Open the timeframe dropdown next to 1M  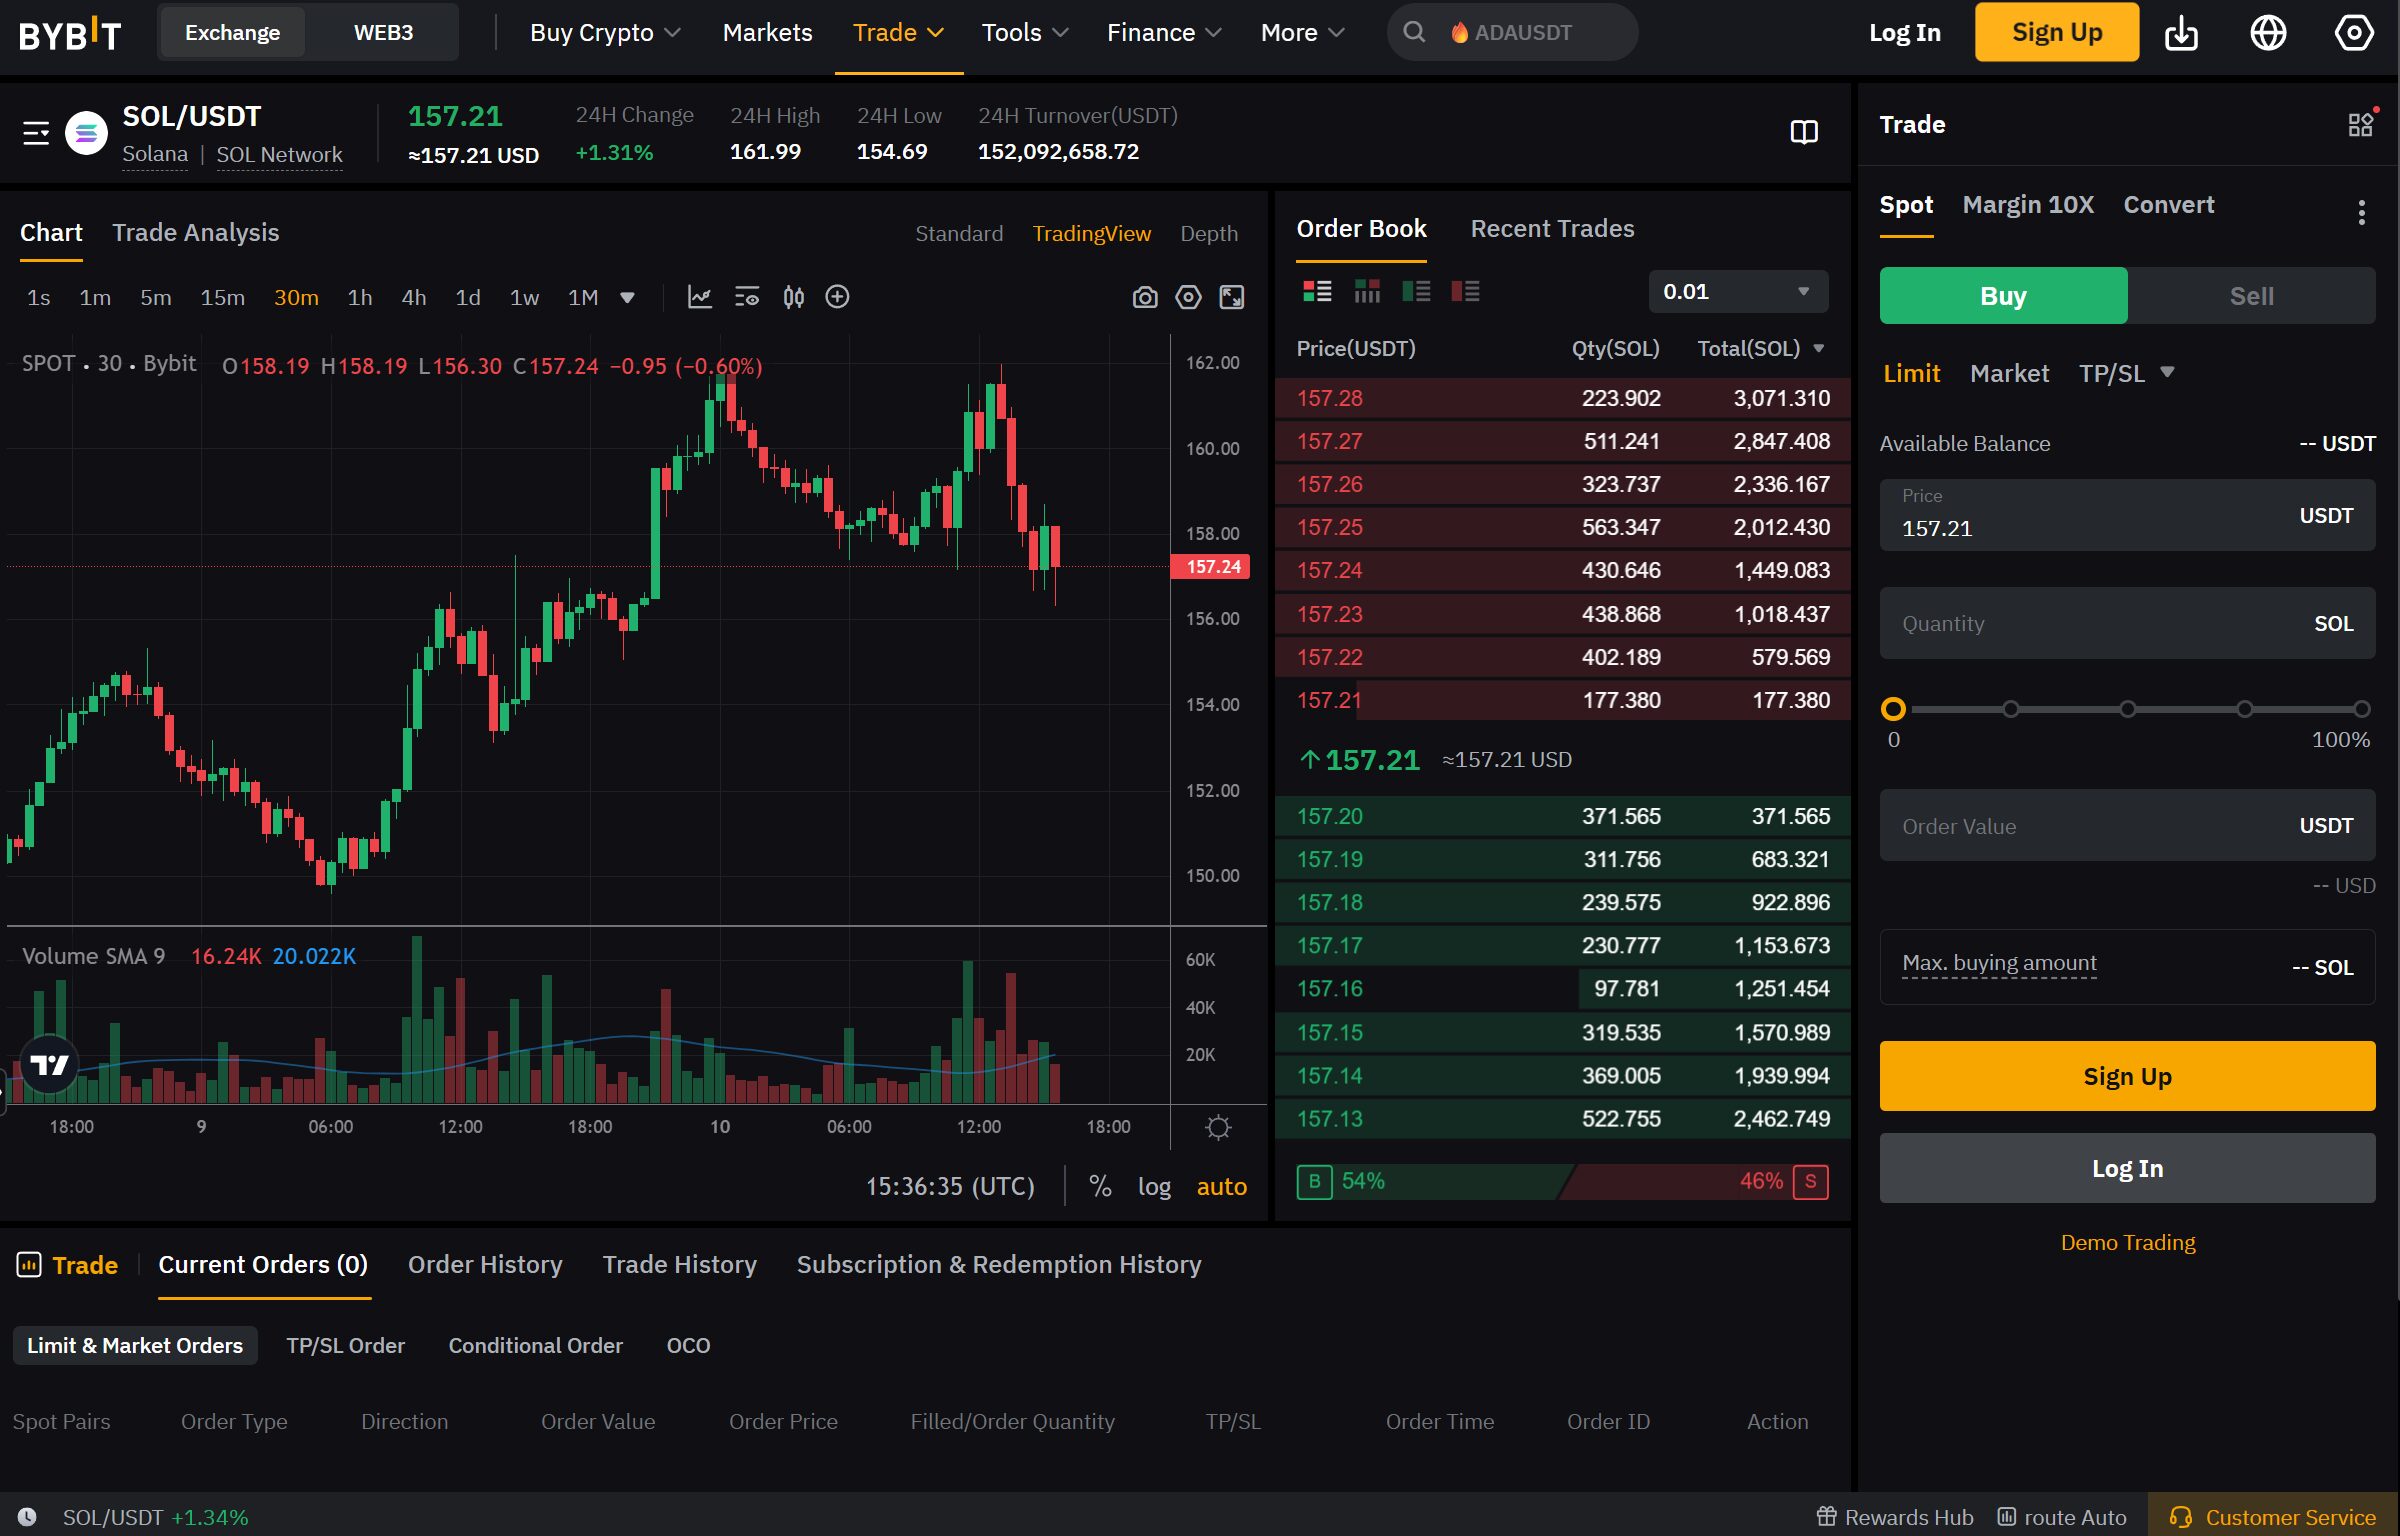tap(627, 297)
